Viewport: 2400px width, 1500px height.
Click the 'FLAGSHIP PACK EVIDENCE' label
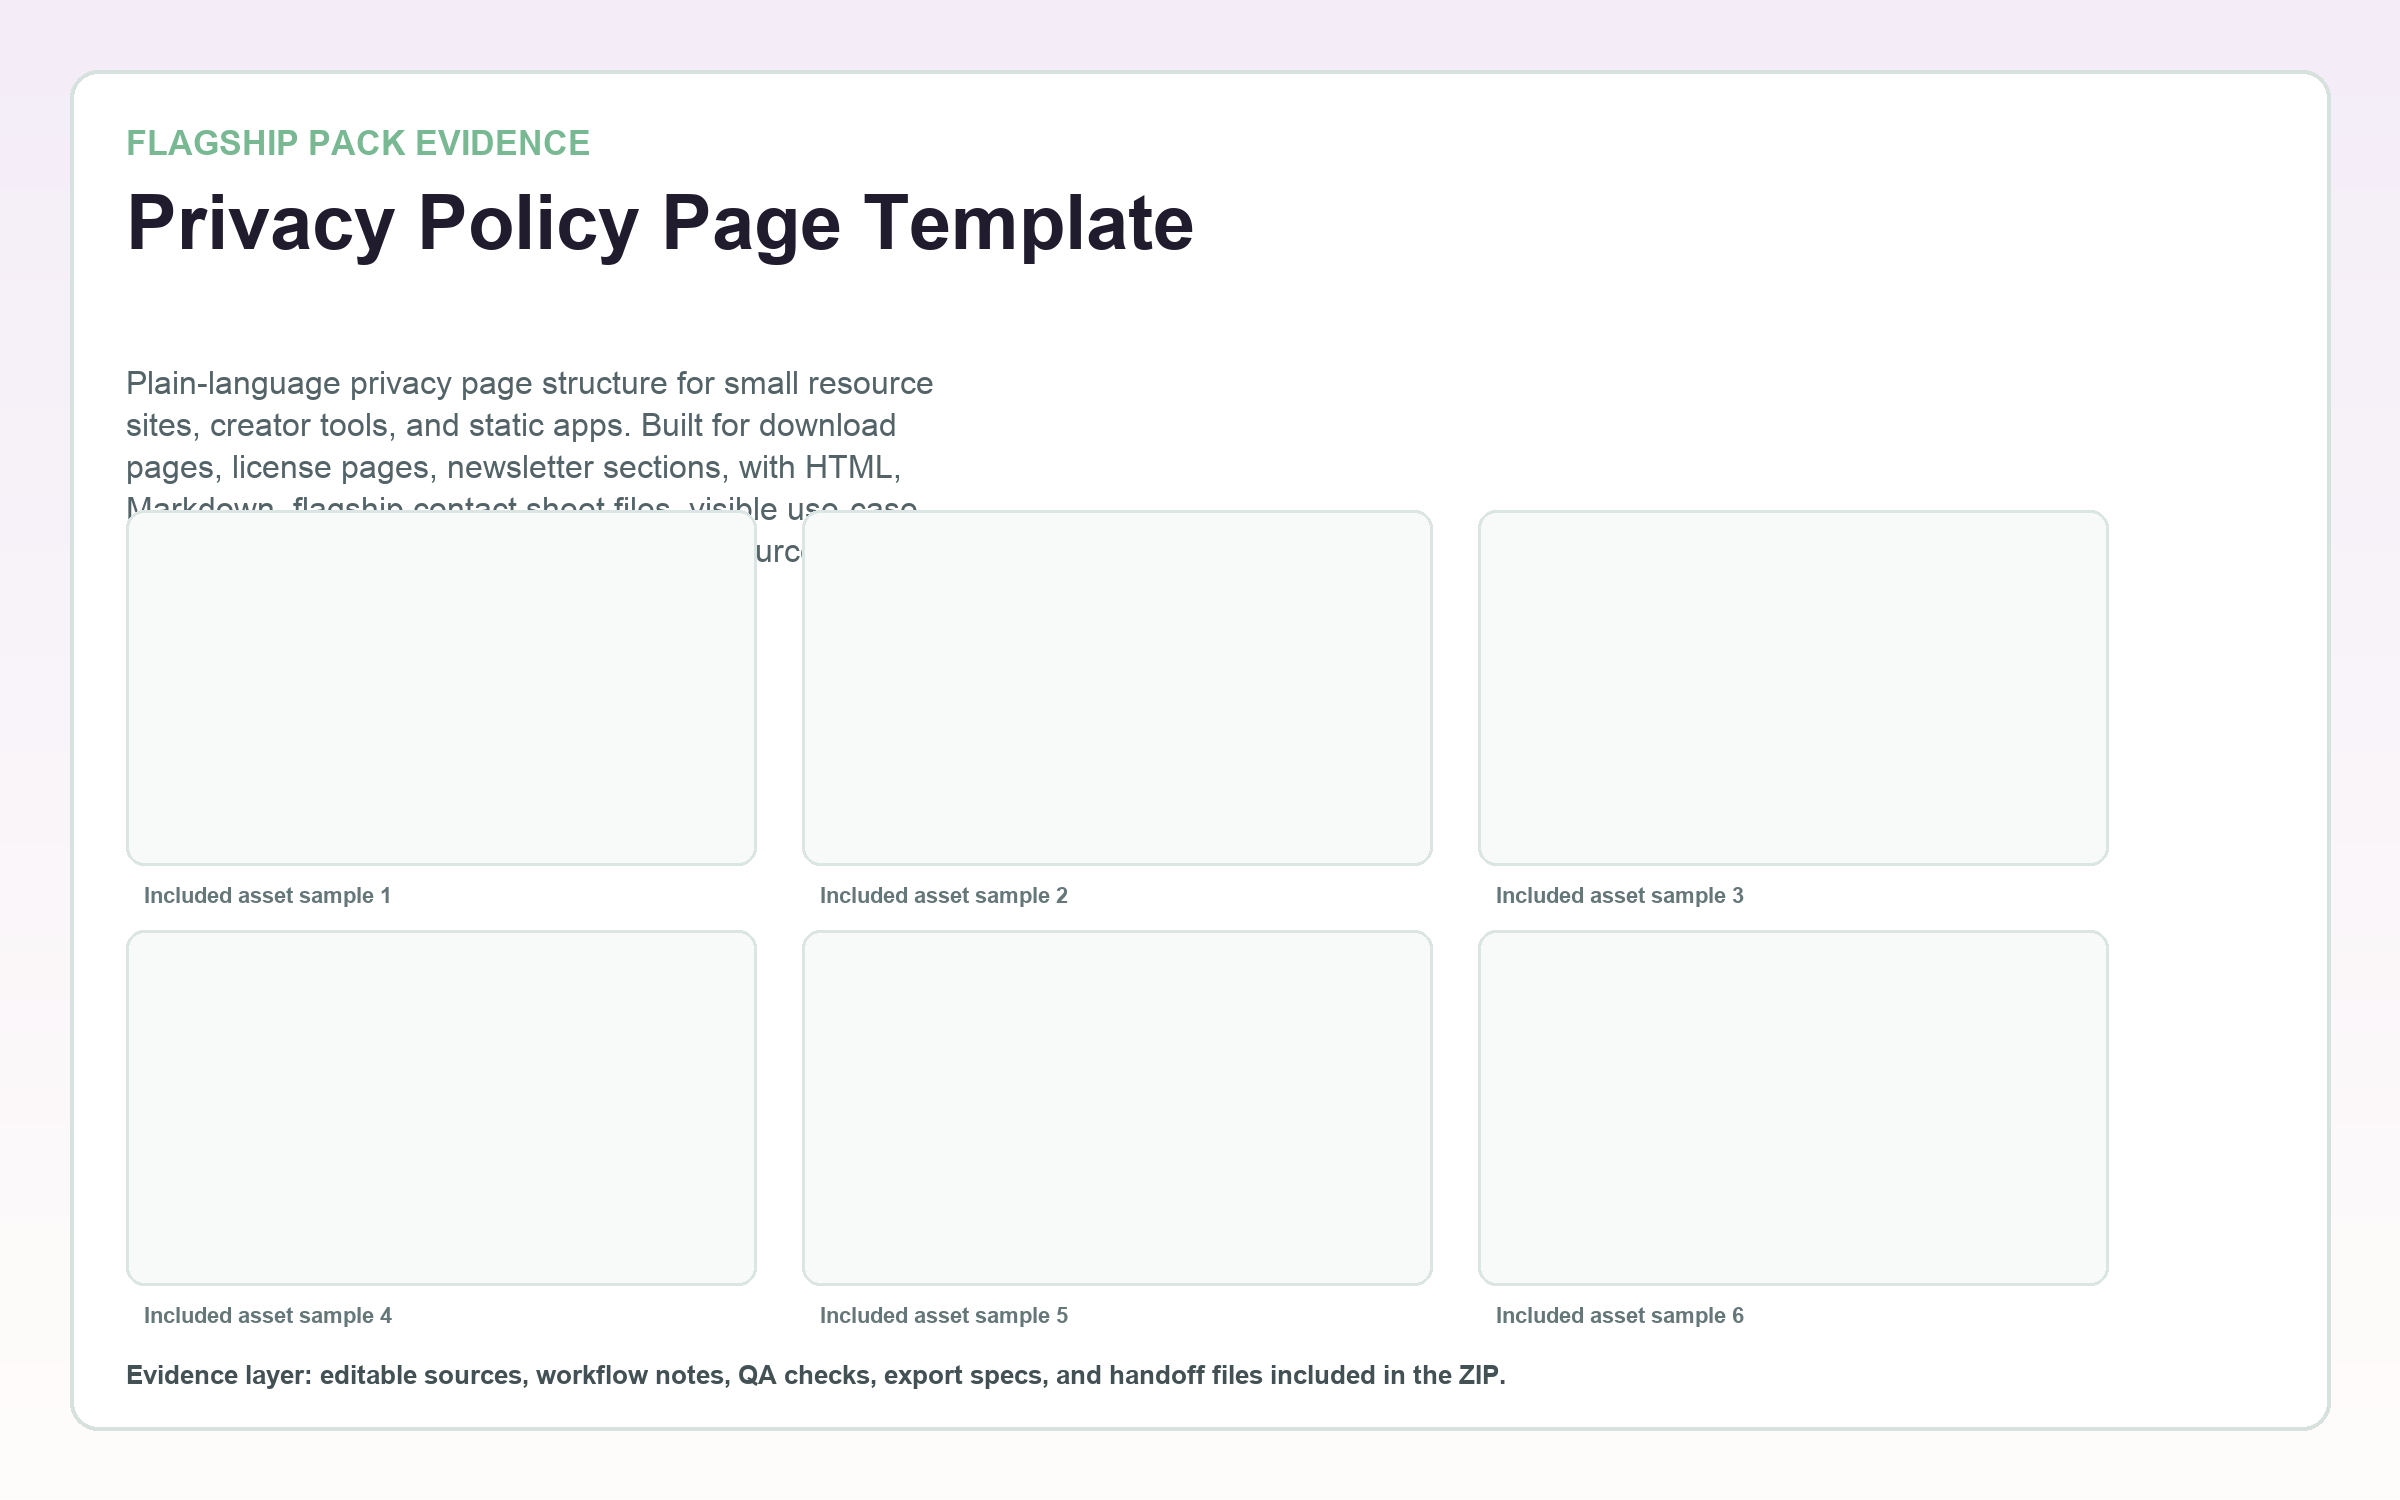(358, 143)
